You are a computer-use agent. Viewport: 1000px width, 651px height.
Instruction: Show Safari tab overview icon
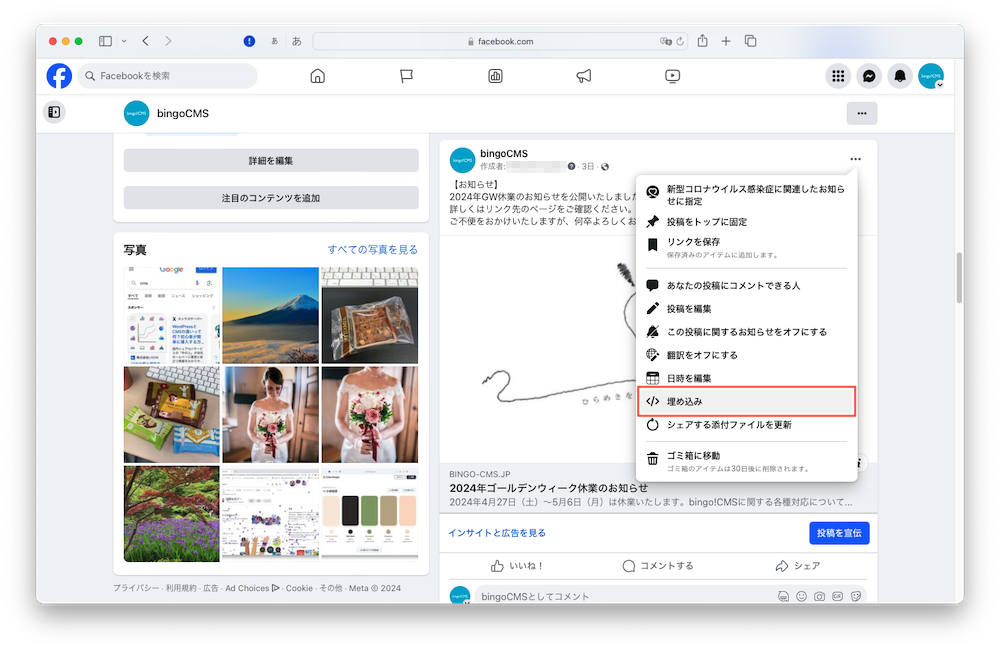(x=751, y=41)
